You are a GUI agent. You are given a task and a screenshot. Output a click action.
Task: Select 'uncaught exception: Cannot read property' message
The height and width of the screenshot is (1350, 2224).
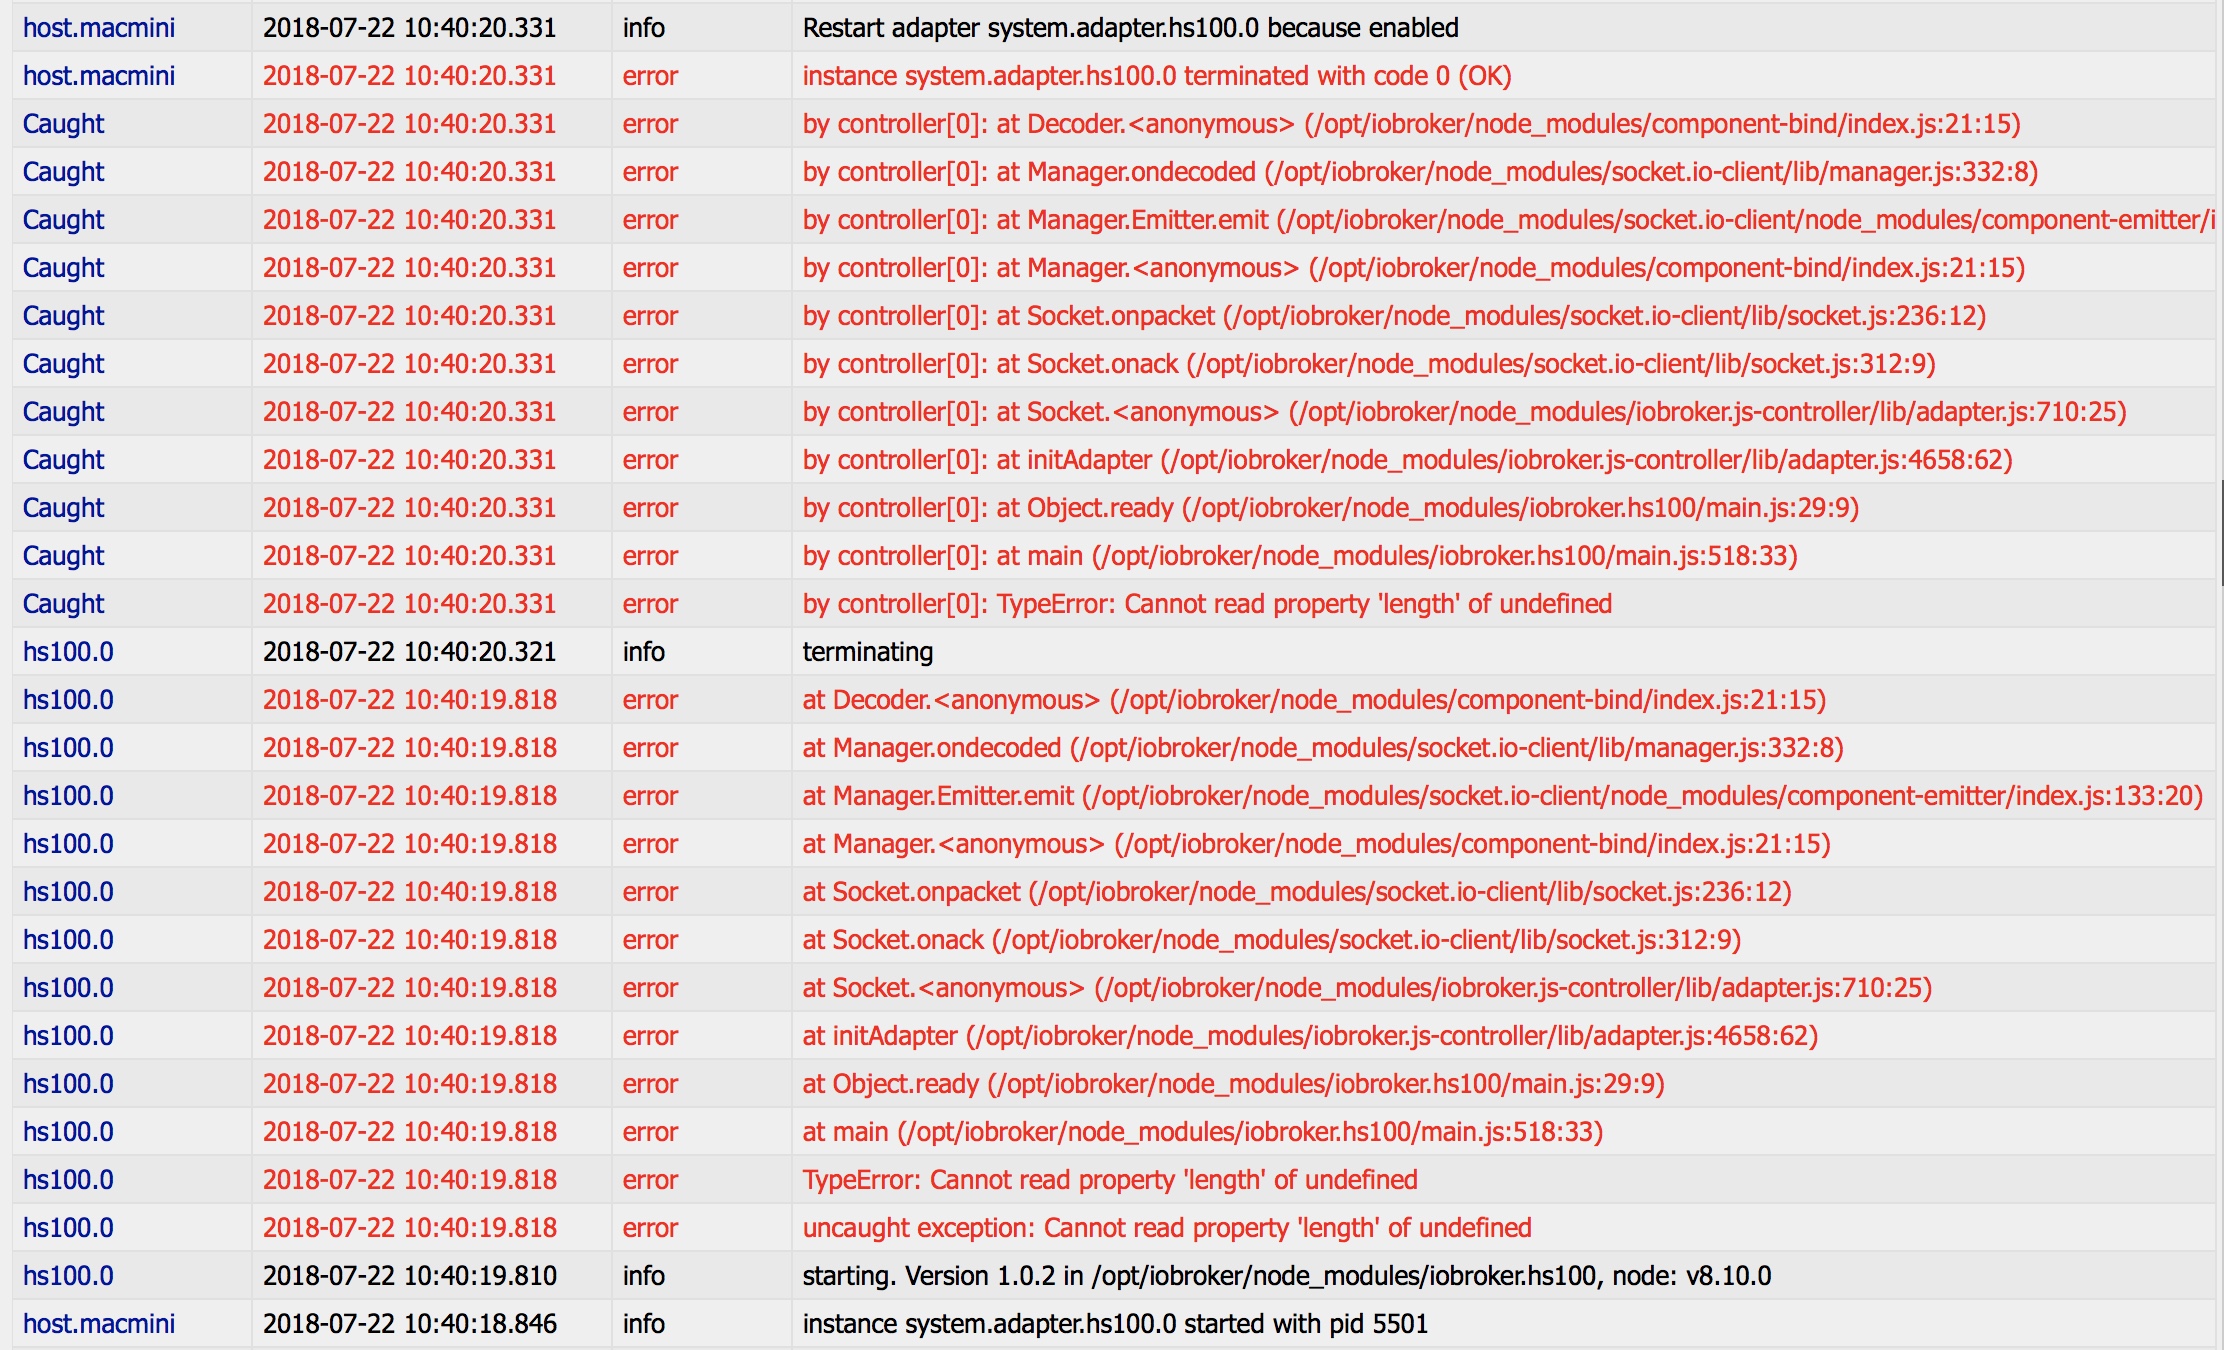1167,1228
